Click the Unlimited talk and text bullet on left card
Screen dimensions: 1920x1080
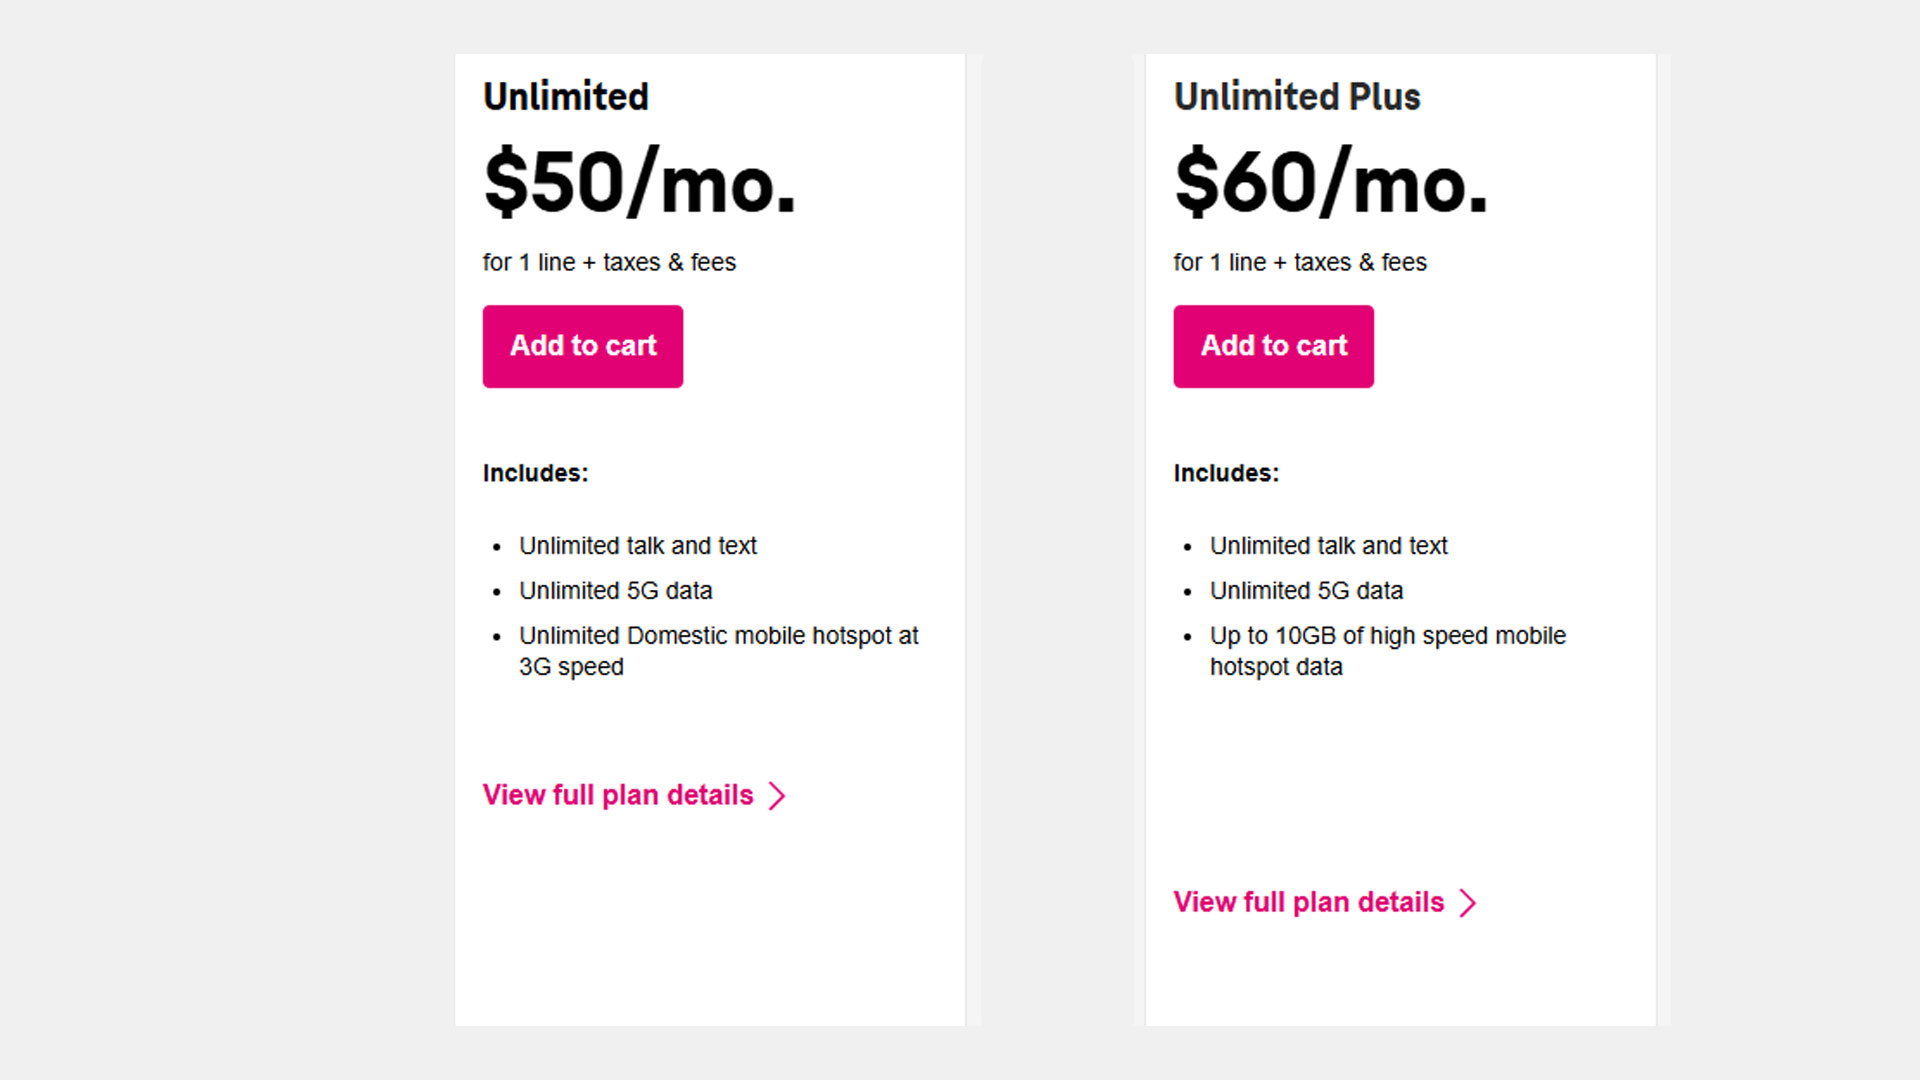click(638, 546)
